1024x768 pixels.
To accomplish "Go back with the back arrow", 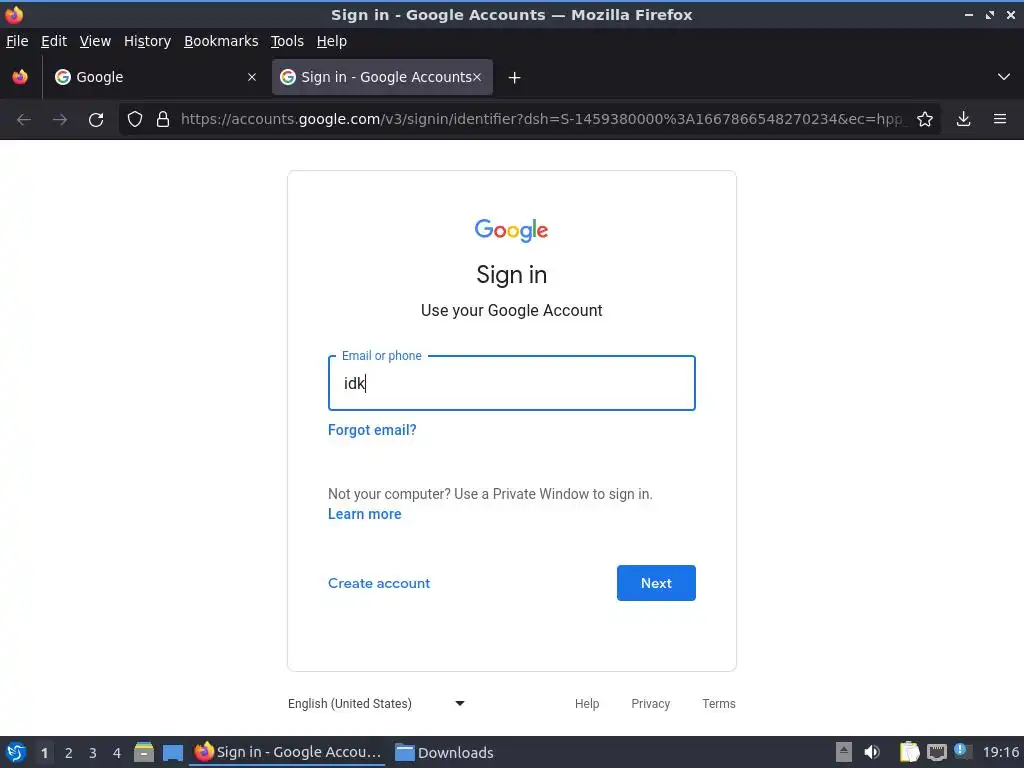I will click(24, 119).
